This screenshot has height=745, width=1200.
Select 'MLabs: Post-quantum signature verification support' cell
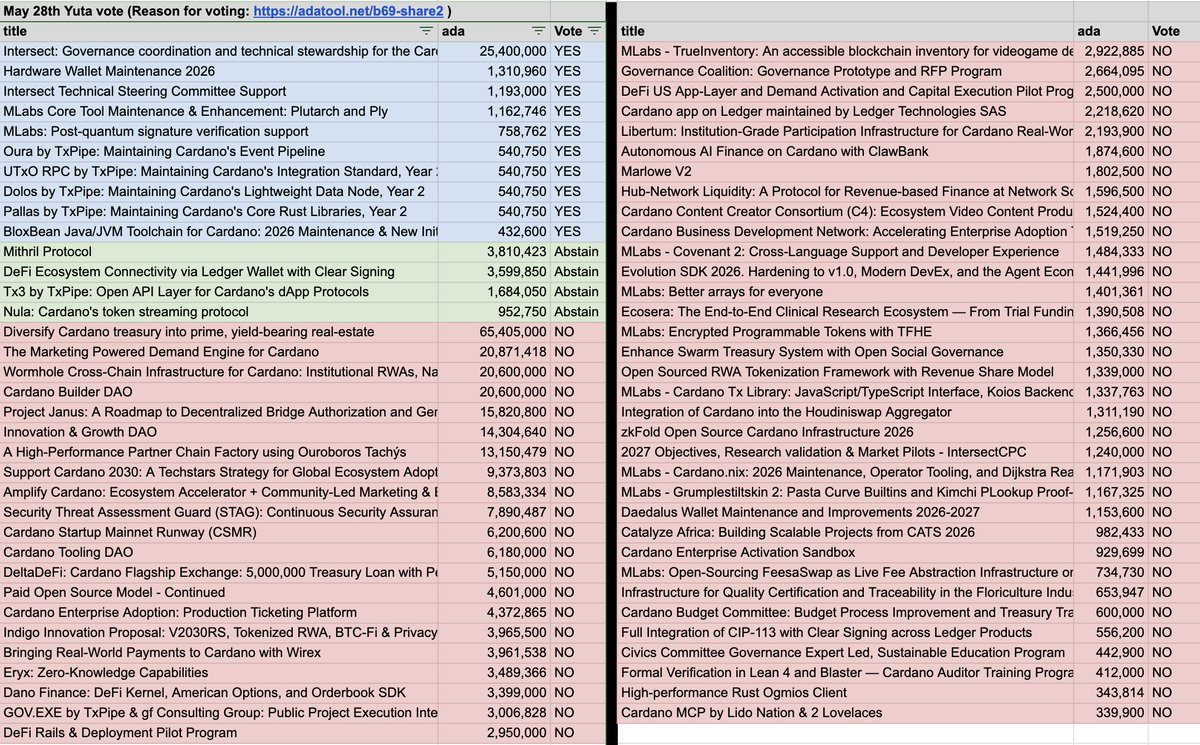(x=219, y=131)
